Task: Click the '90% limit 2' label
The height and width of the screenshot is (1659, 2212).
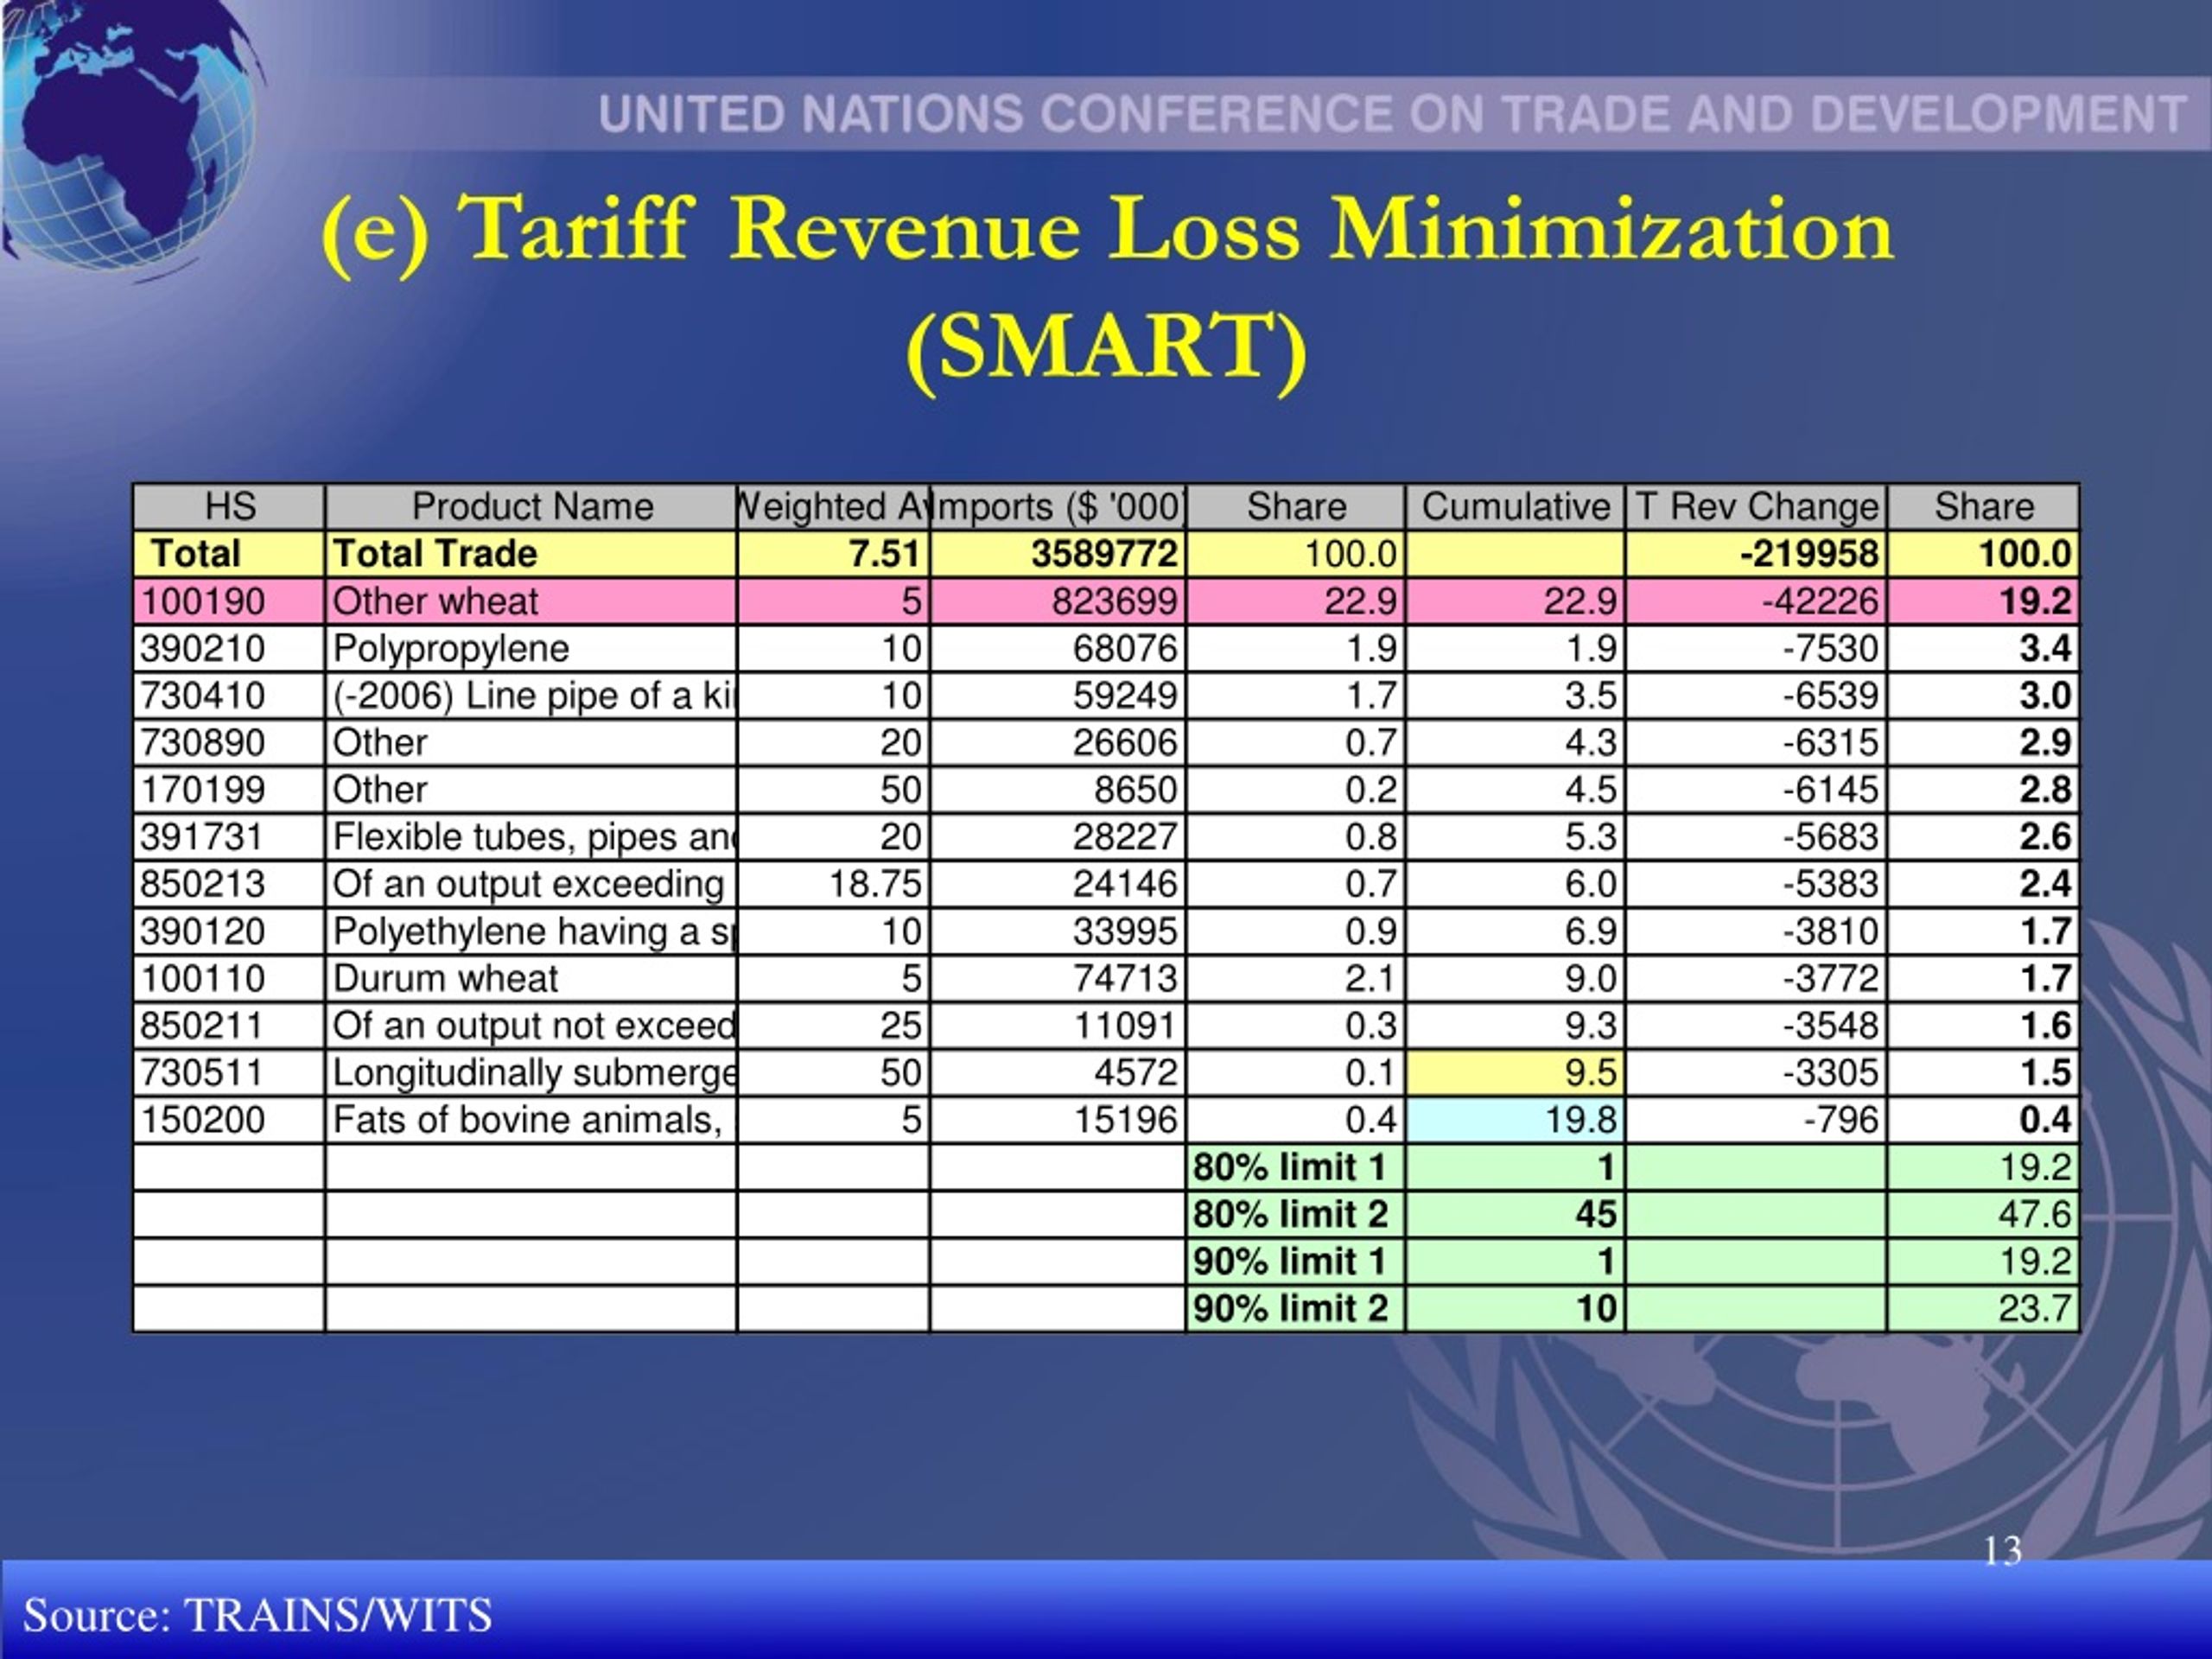Action: coord(1295,1308)
